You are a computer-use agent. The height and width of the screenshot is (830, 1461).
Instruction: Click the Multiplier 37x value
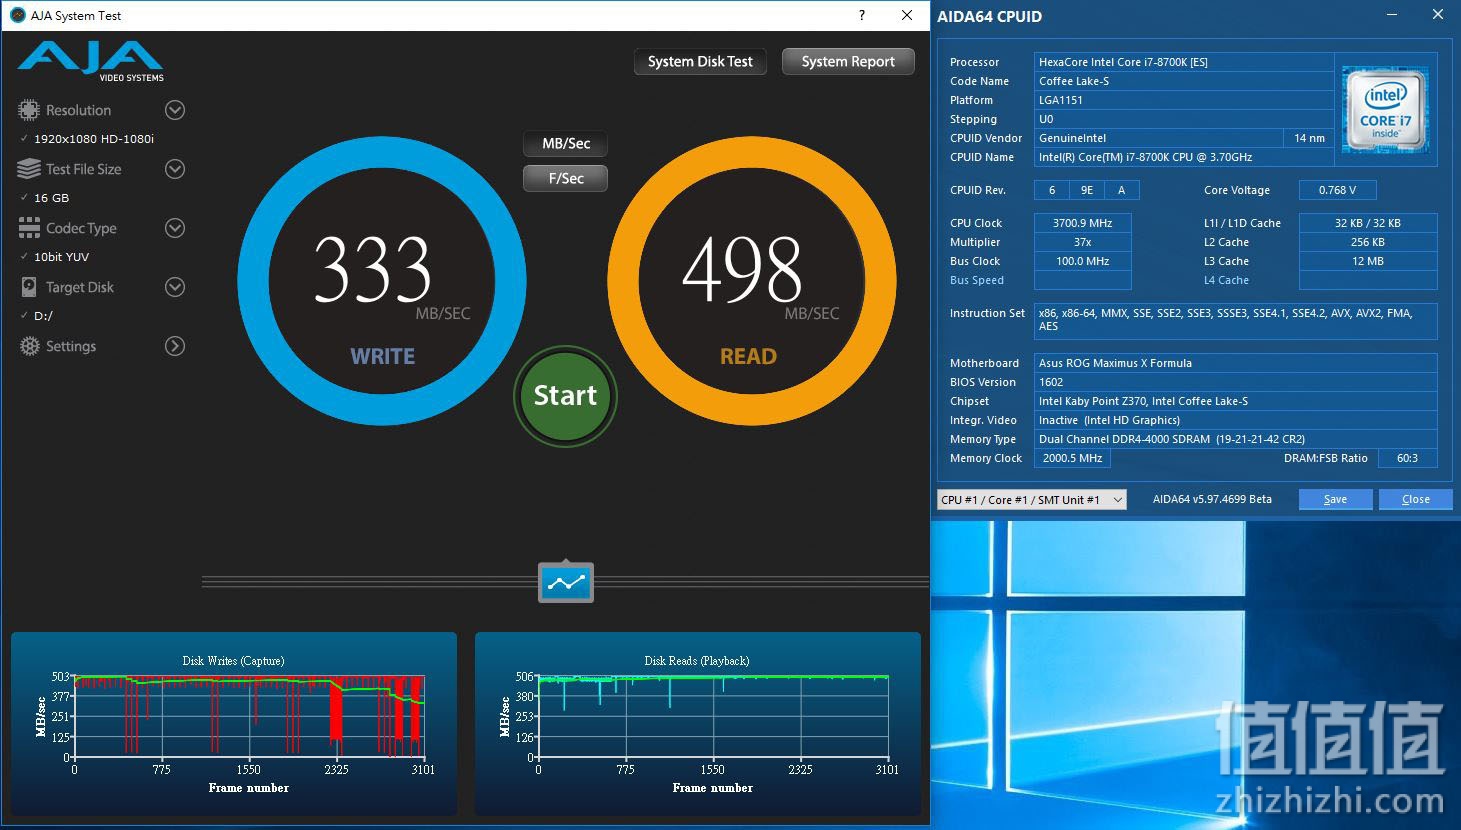tap(1083, 242)
